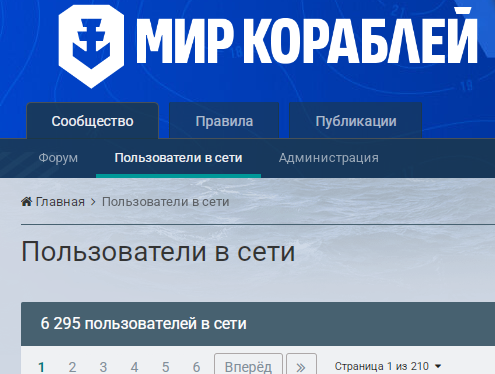Go to page 6
This screenshot has height=374, width=495.
[196, 367]
